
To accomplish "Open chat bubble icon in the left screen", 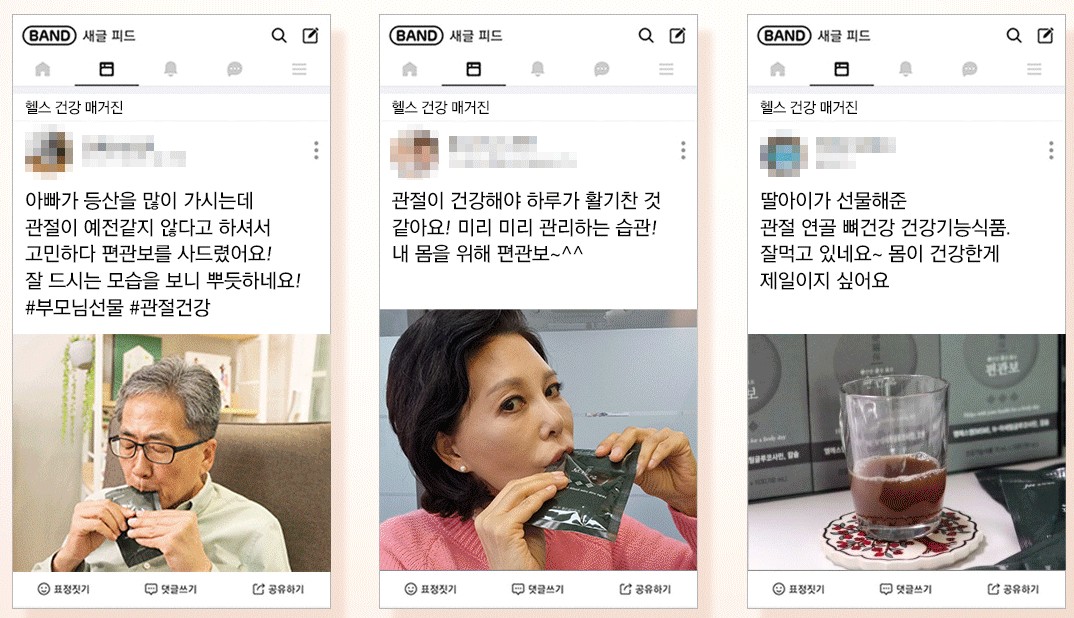I will [x=235, y=69].
